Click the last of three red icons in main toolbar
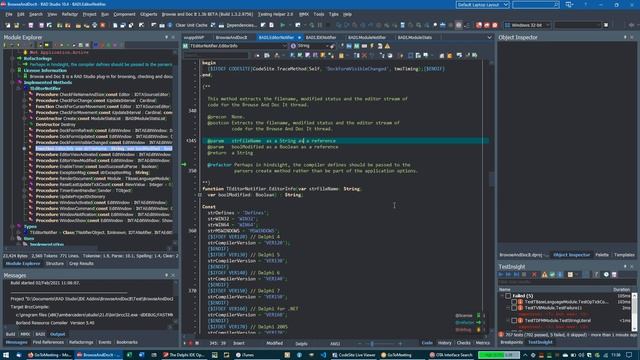This screenshot has height=360, width=640. (495, 25)
